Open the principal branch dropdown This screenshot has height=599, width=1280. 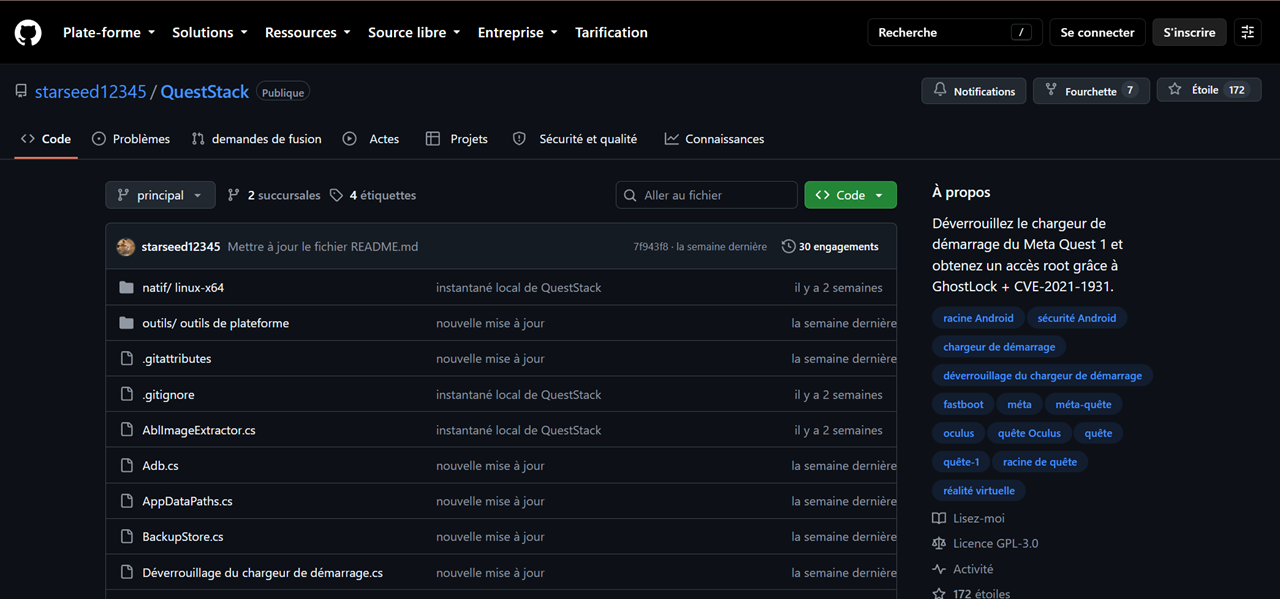click(x=160, y=195)
